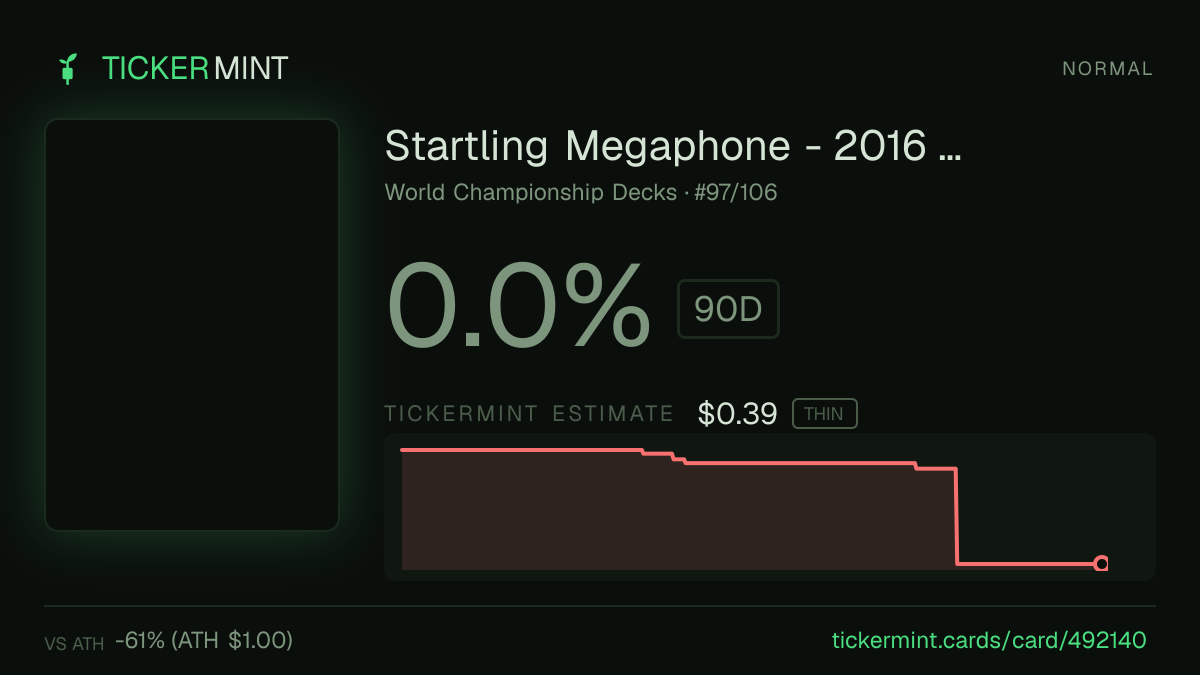Click the TICKERMINT wordmark text

click(x=195, y=68)
